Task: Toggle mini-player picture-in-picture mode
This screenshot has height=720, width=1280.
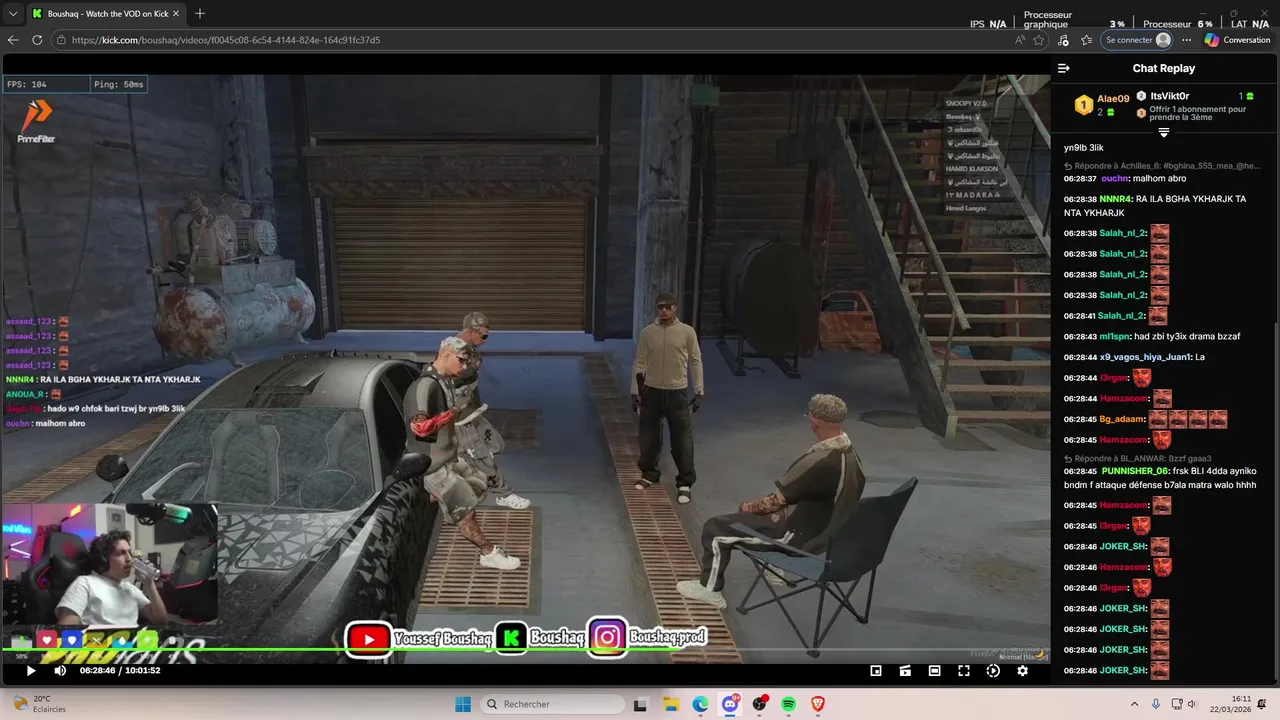Action: 876,671
